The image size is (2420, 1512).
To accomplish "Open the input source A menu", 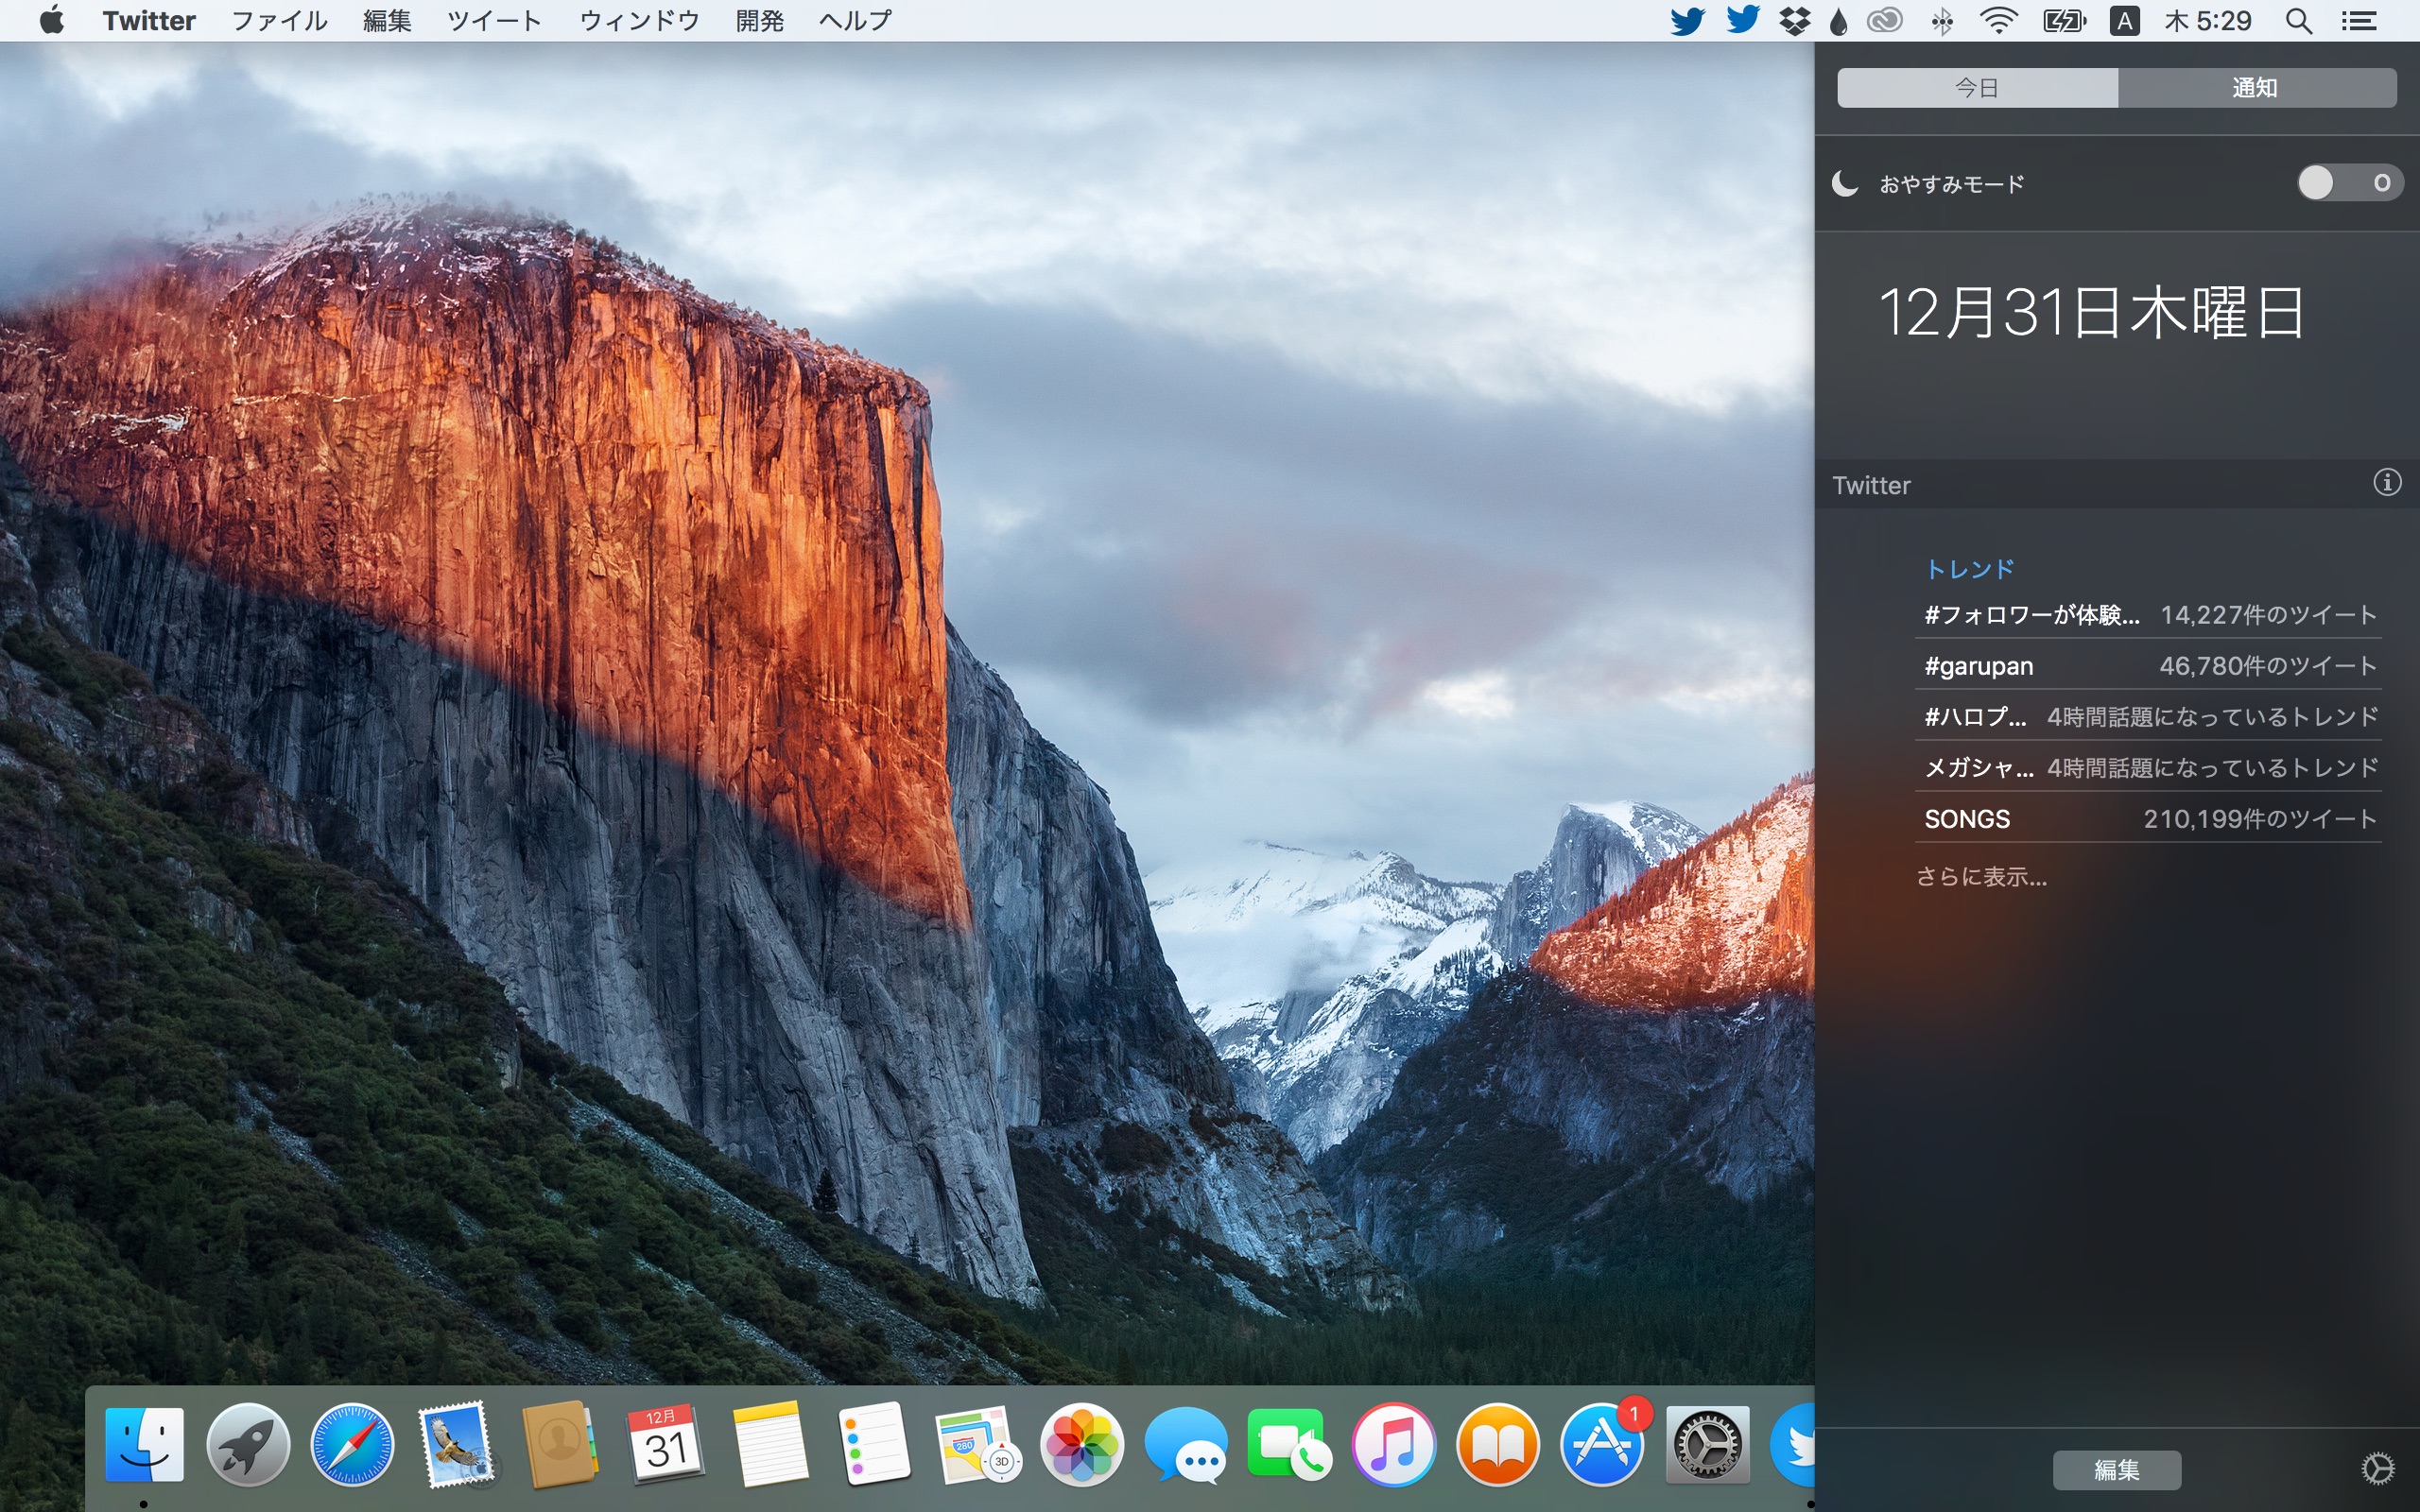I will (2123, 21).
